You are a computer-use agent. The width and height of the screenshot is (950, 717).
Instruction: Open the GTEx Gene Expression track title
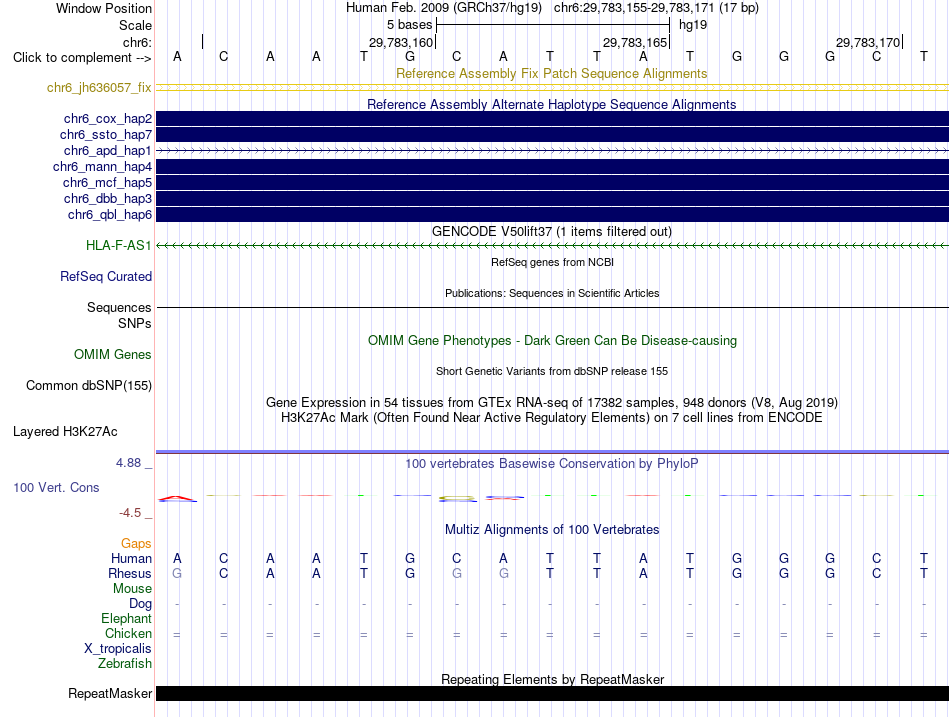coord(552,402)
